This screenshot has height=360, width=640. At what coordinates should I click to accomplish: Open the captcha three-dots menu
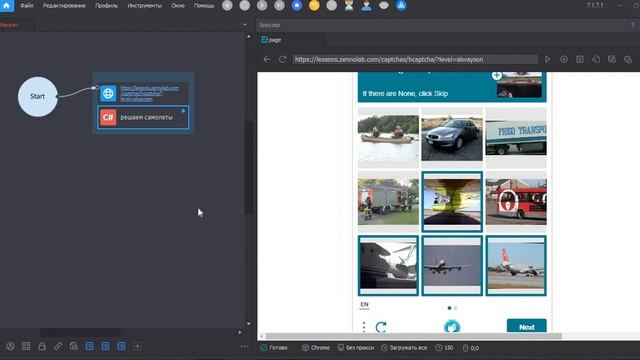[364, 327]
